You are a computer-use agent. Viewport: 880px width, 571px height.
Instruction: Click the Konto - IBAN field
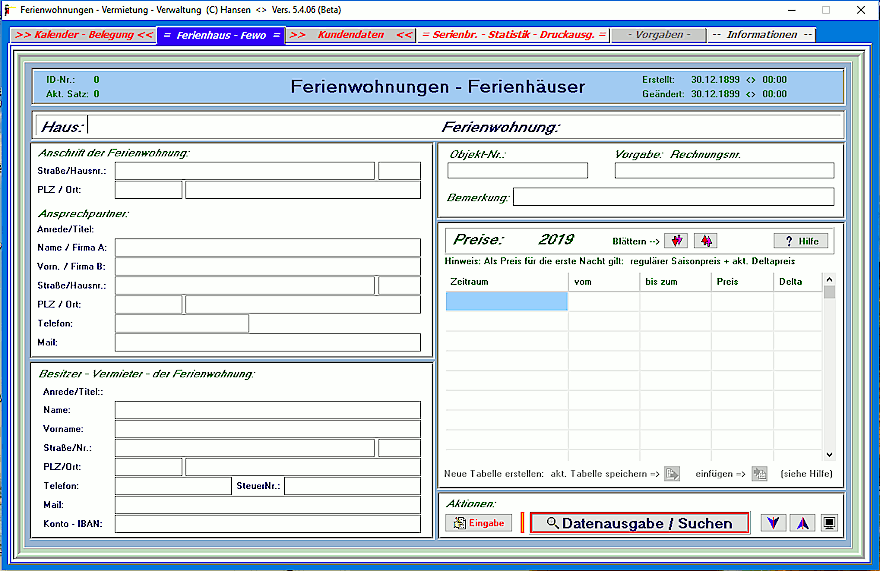pos(267,524)
